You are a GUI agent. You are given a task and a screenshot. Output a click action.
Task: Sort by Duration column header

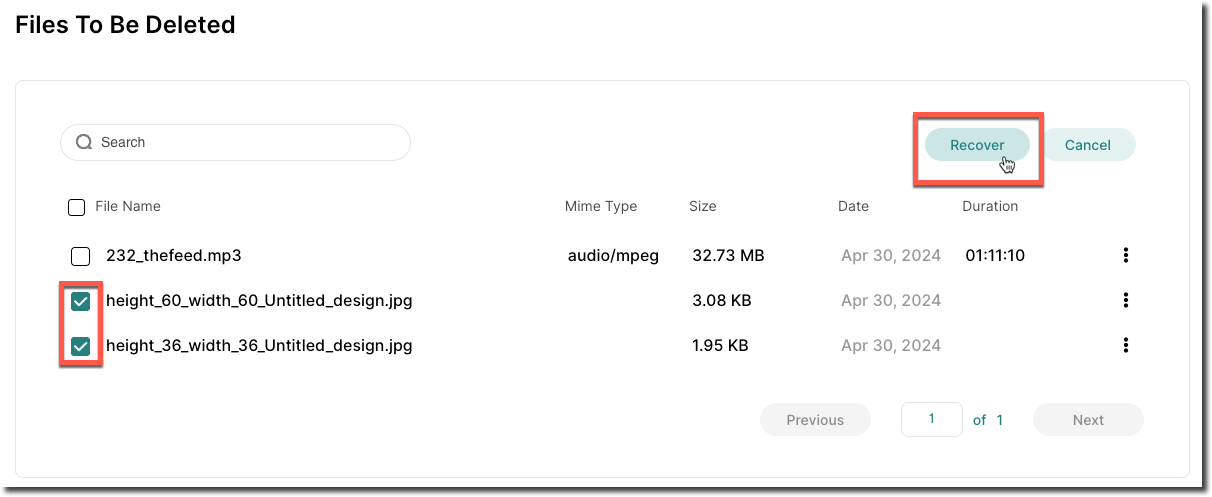[990, 206]
